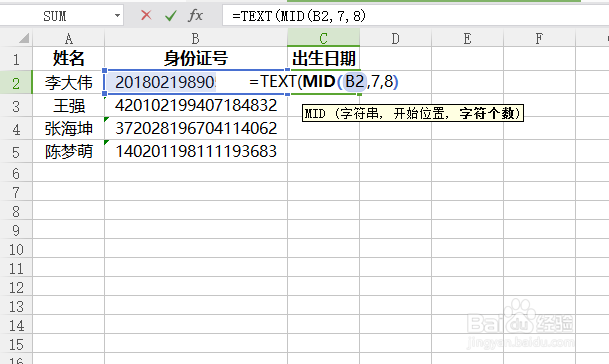609x364 pixels.
Task: Select column E header
Action: pyautogui.click(x=467, y=38)
